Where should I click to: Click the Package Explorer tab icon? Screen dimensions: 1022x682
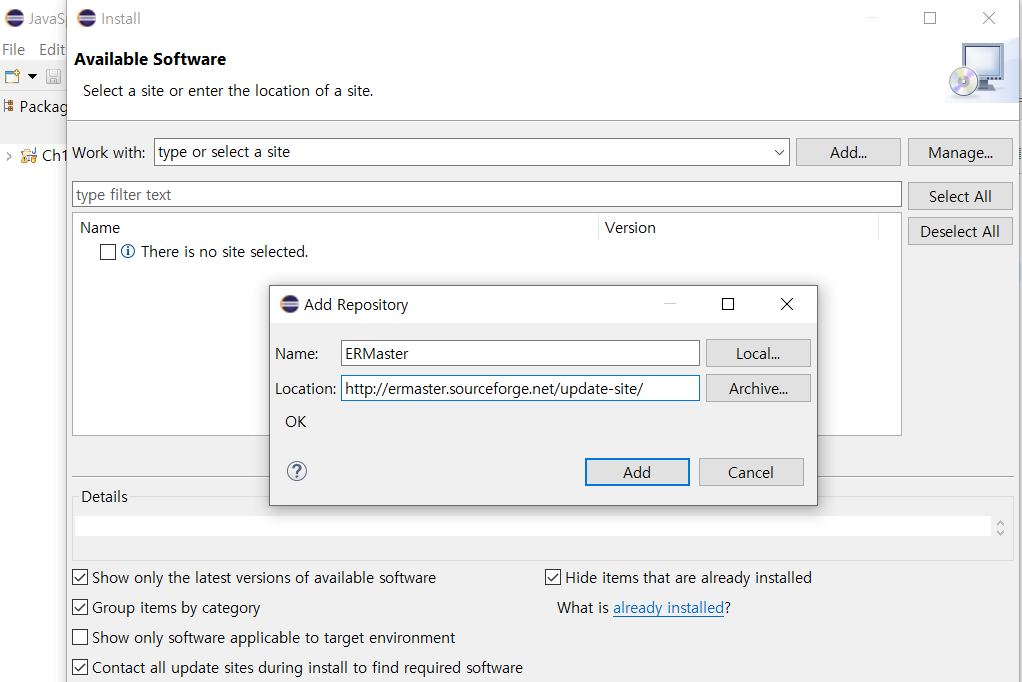click(8, 106)
